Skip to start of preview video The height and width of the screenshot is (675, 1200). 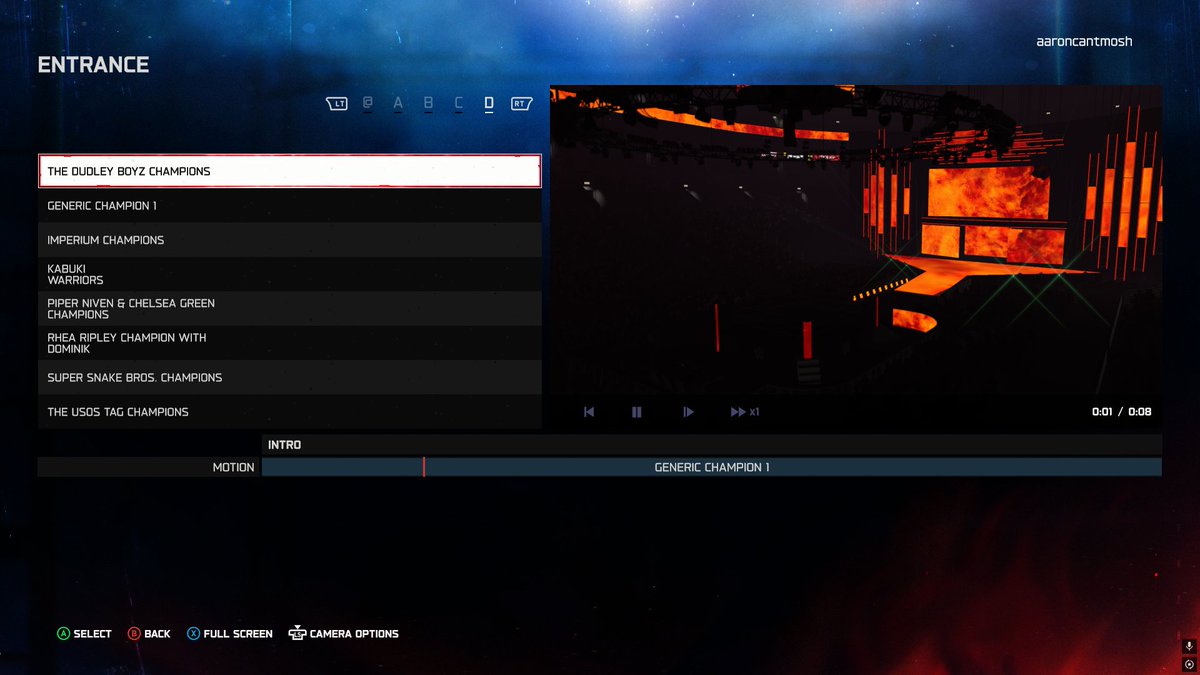pyautogui.click(x=589, y=412)
